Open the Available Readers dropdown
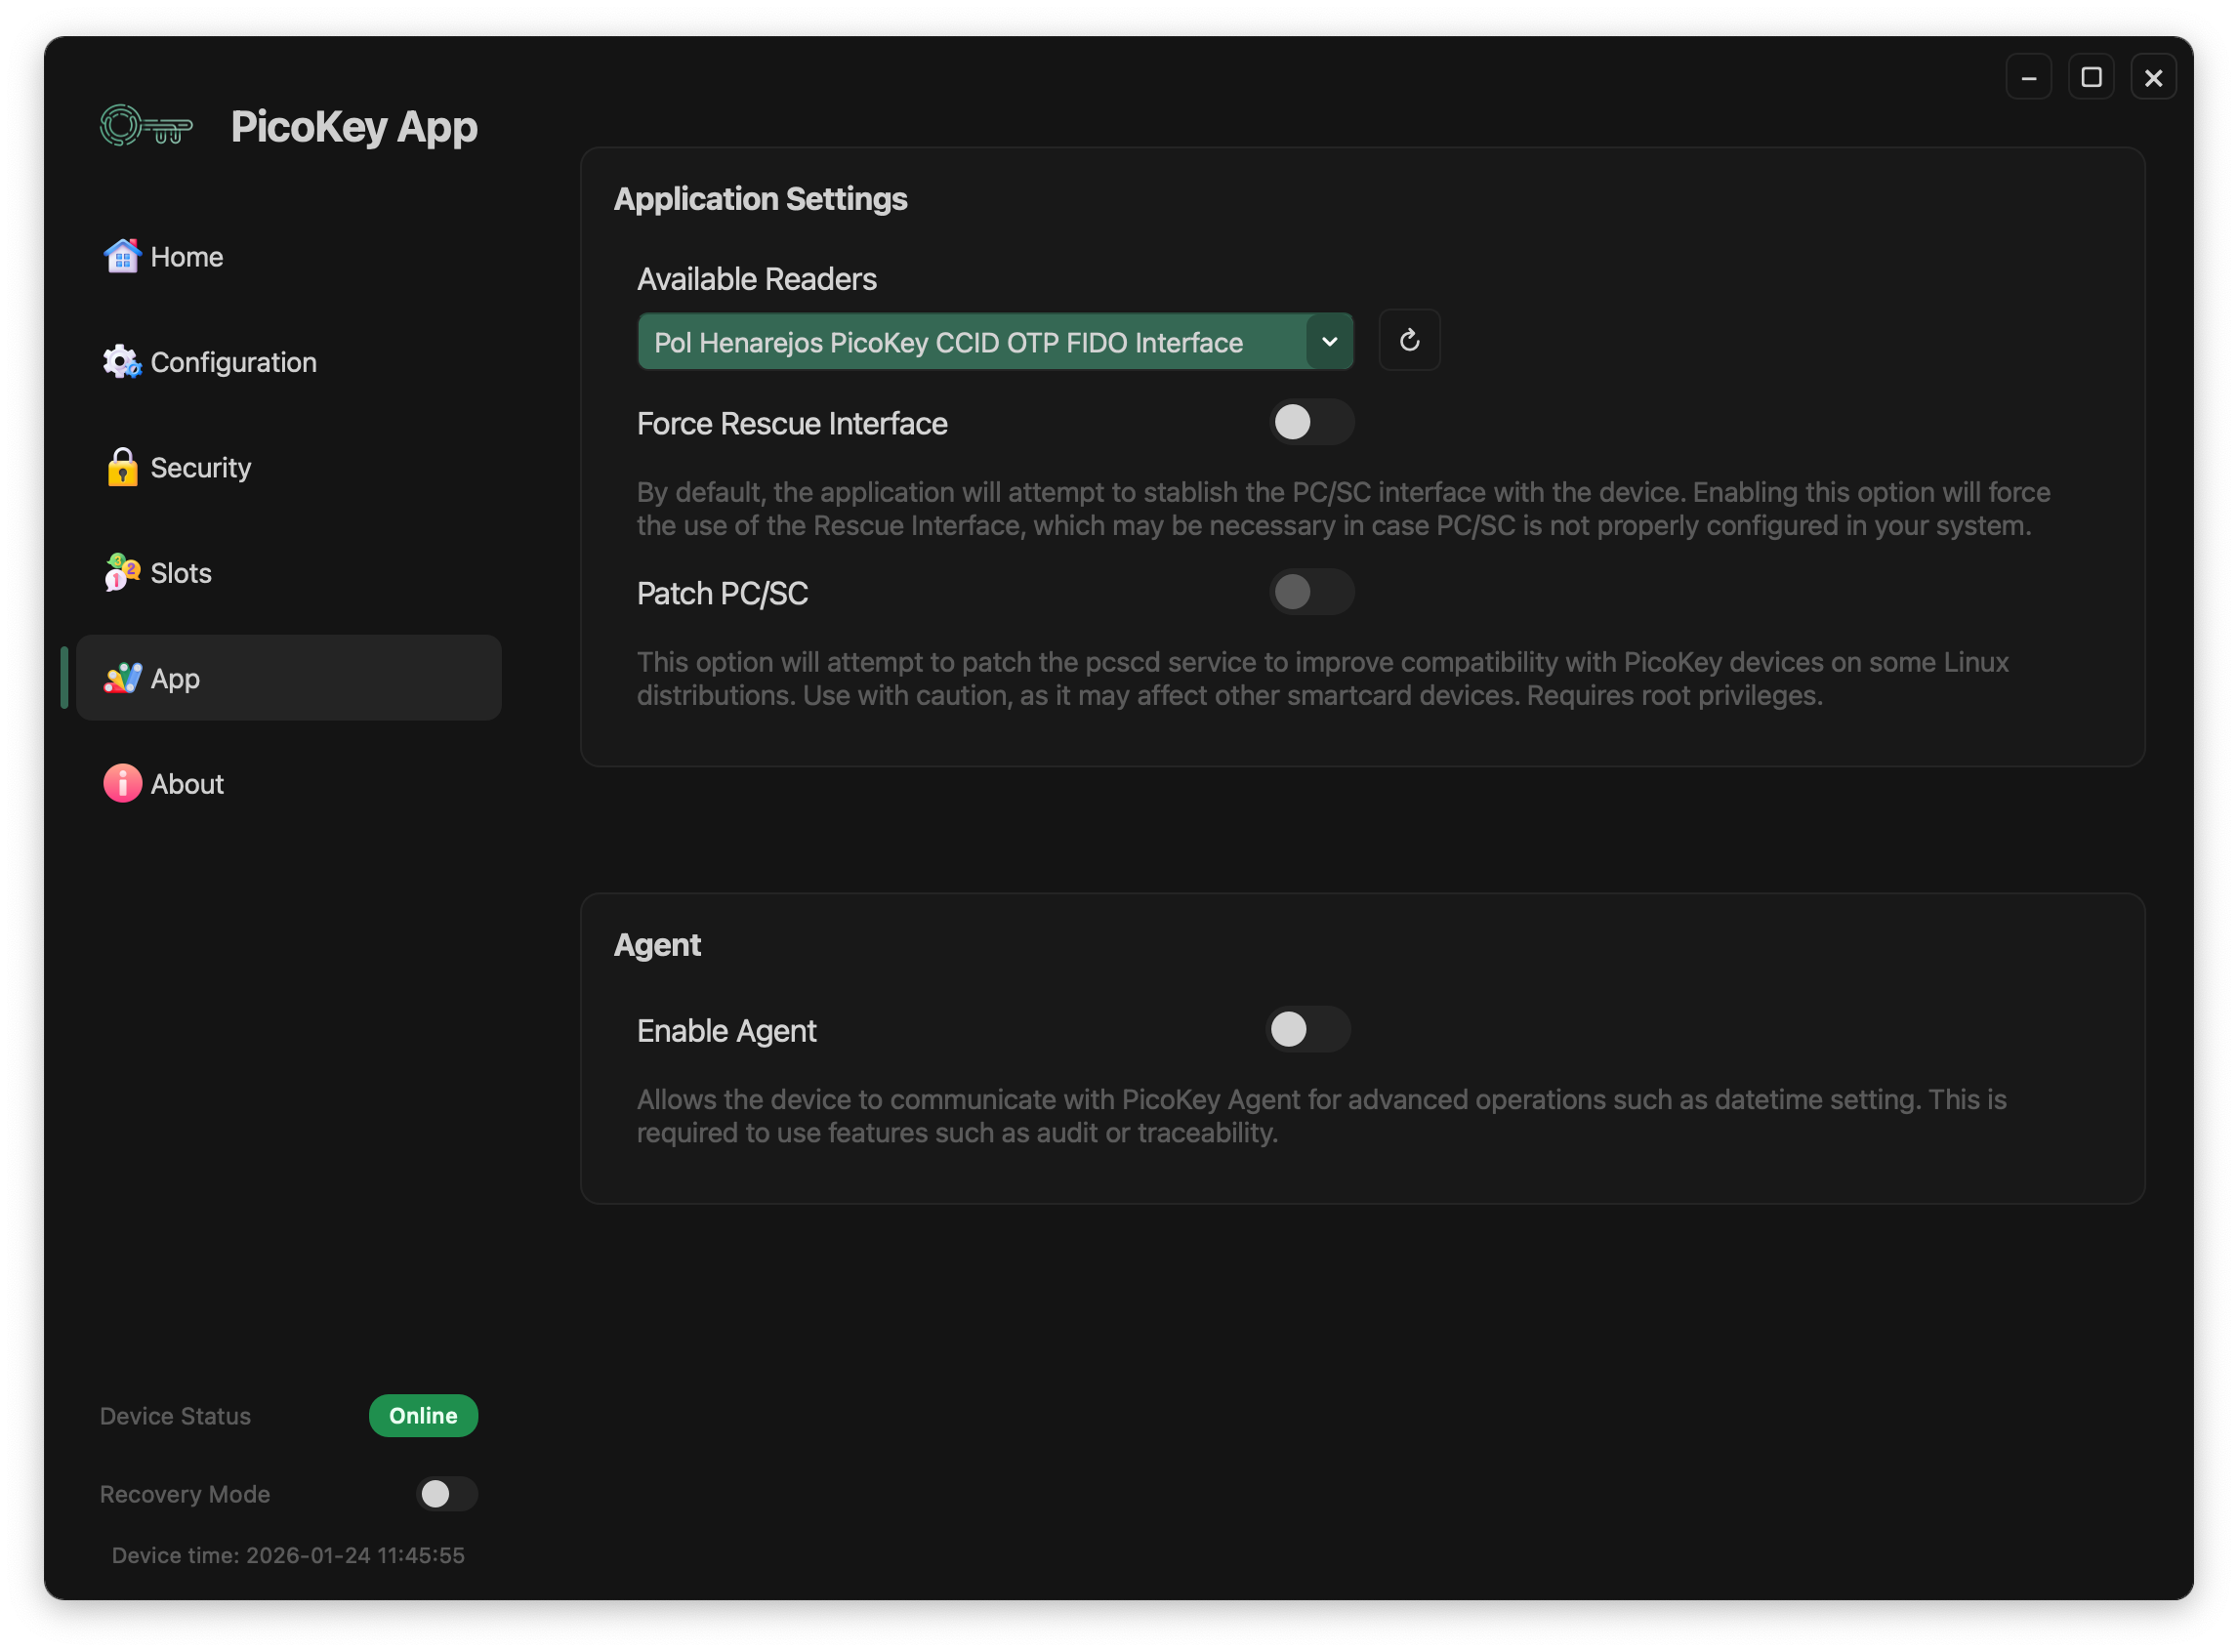 pos(995,341)
